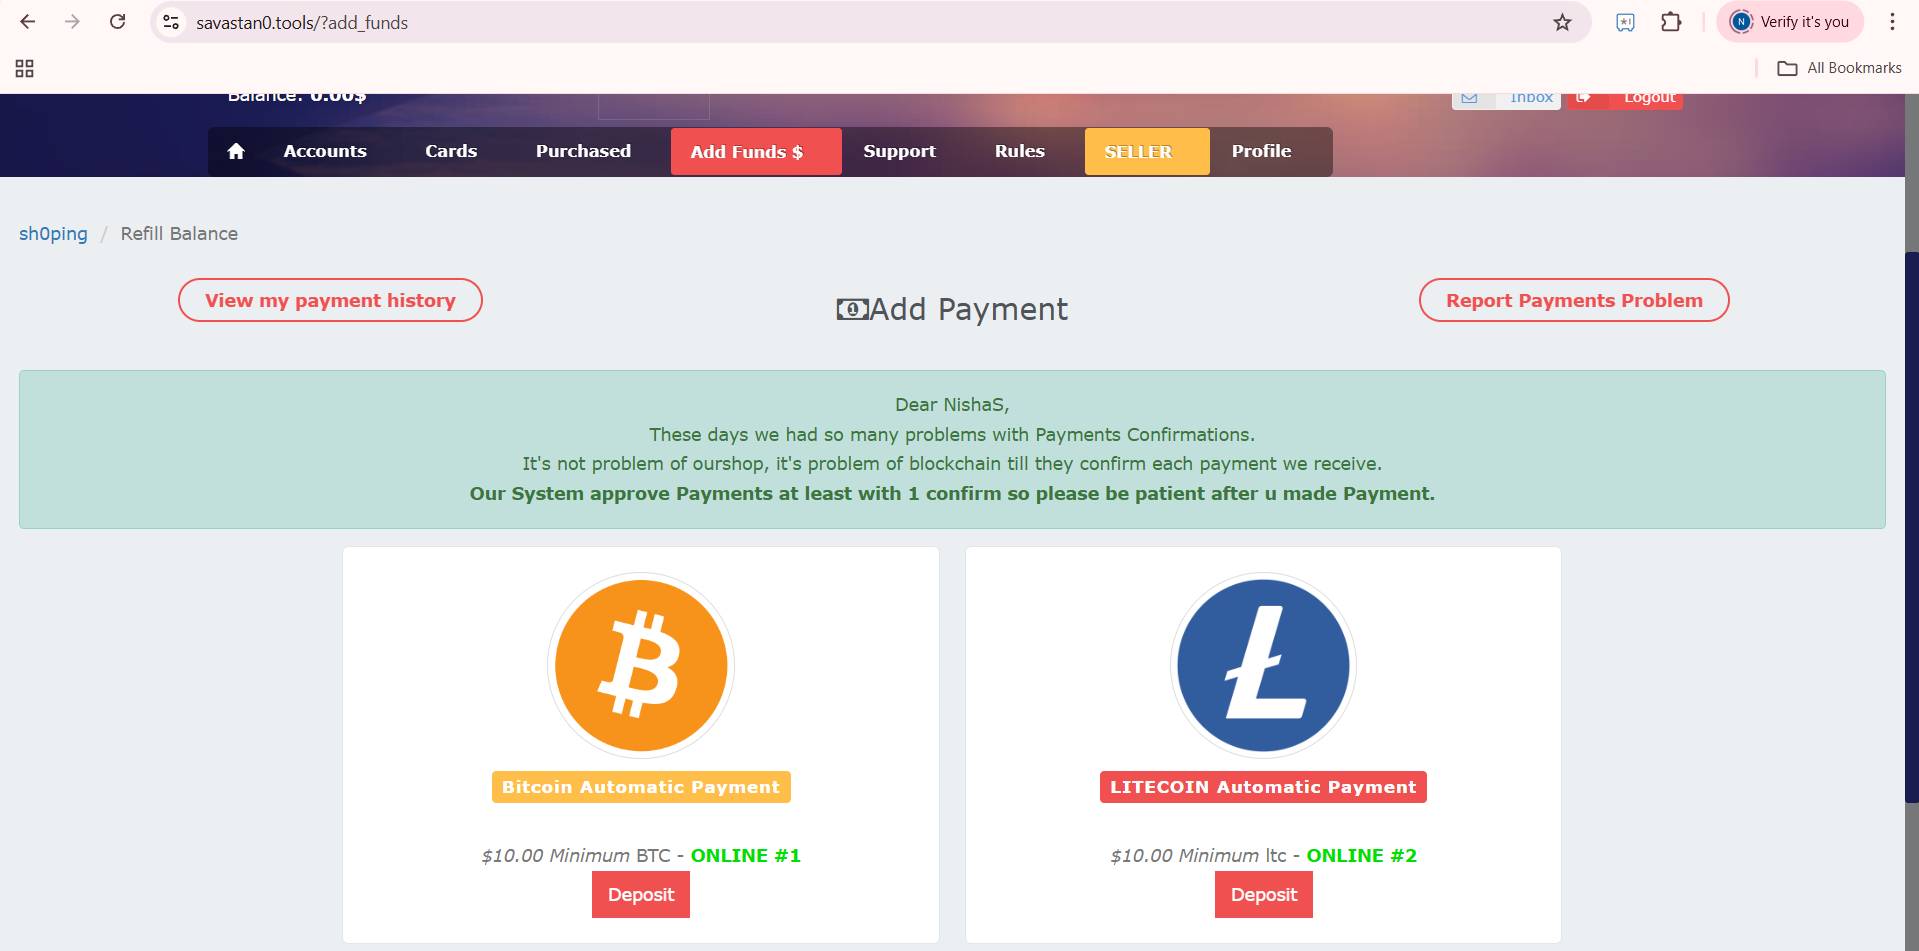
Task: Click the ONLINE #1 status text
Action: (x=746, y=856)
